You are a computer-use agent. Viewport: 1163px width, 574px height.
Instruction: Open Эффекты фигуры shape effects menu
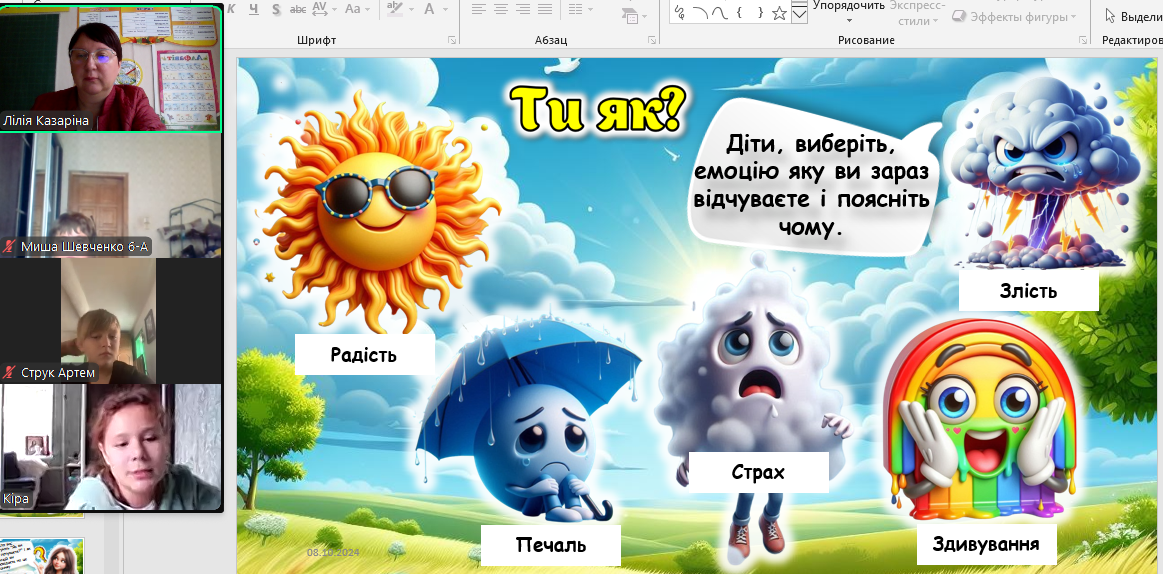(x=1015, y=16)
